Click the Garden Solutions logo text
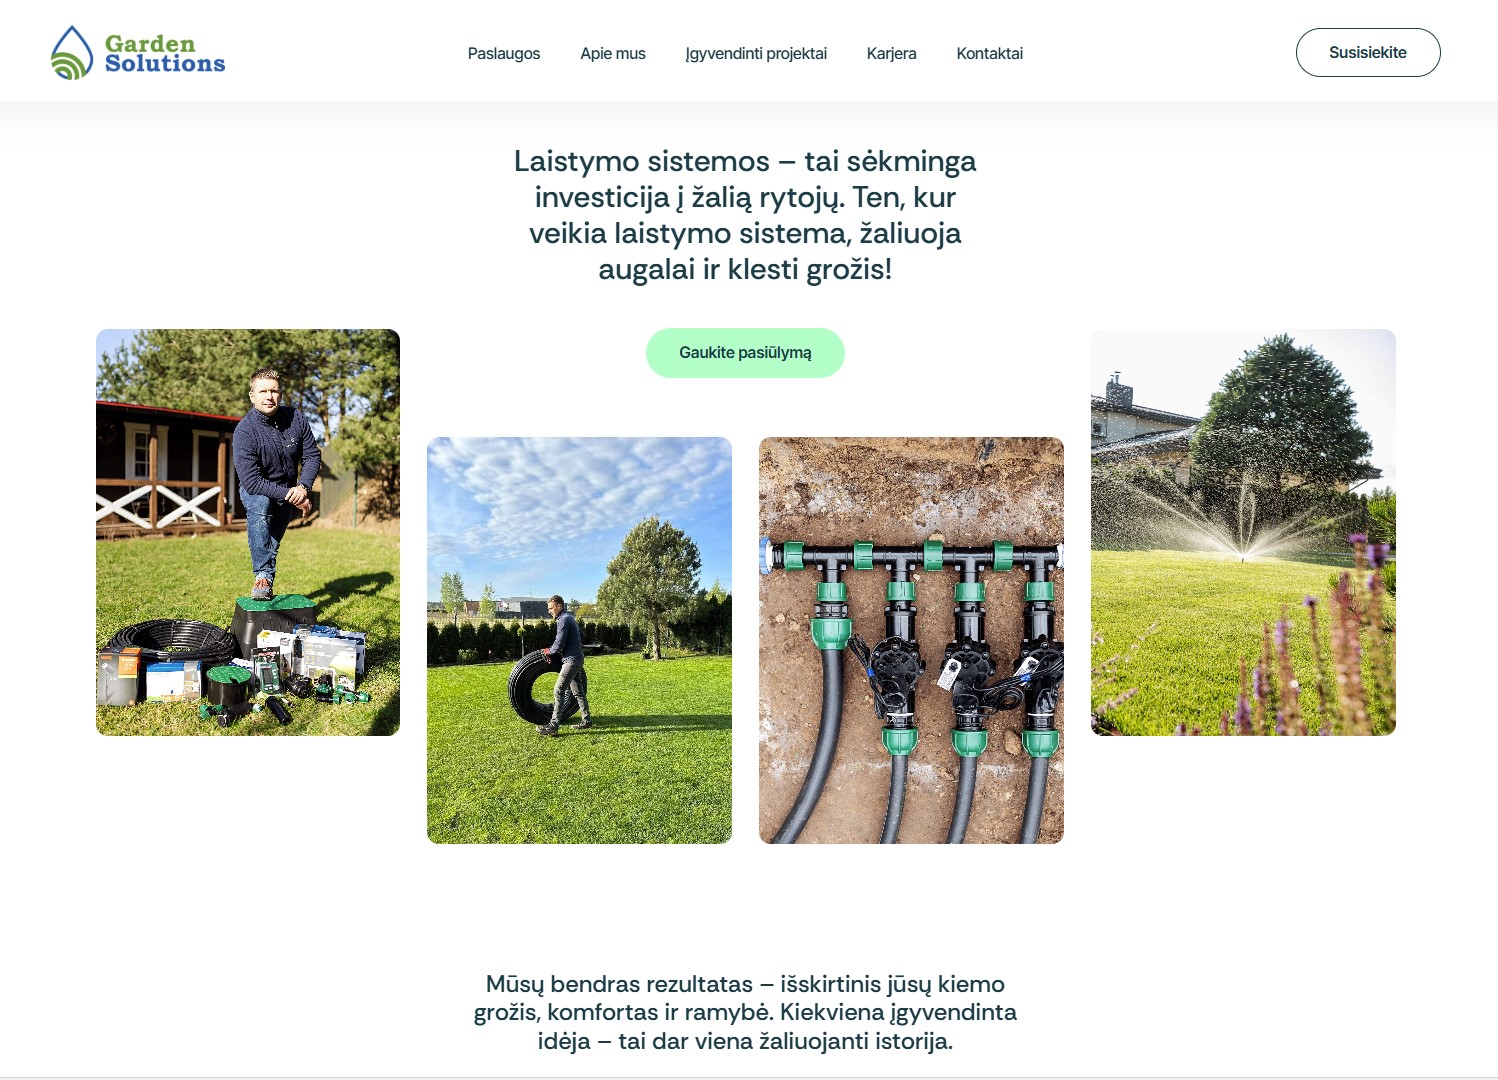The height and width of the screenshot is (1080, 1498). (165, 54)
